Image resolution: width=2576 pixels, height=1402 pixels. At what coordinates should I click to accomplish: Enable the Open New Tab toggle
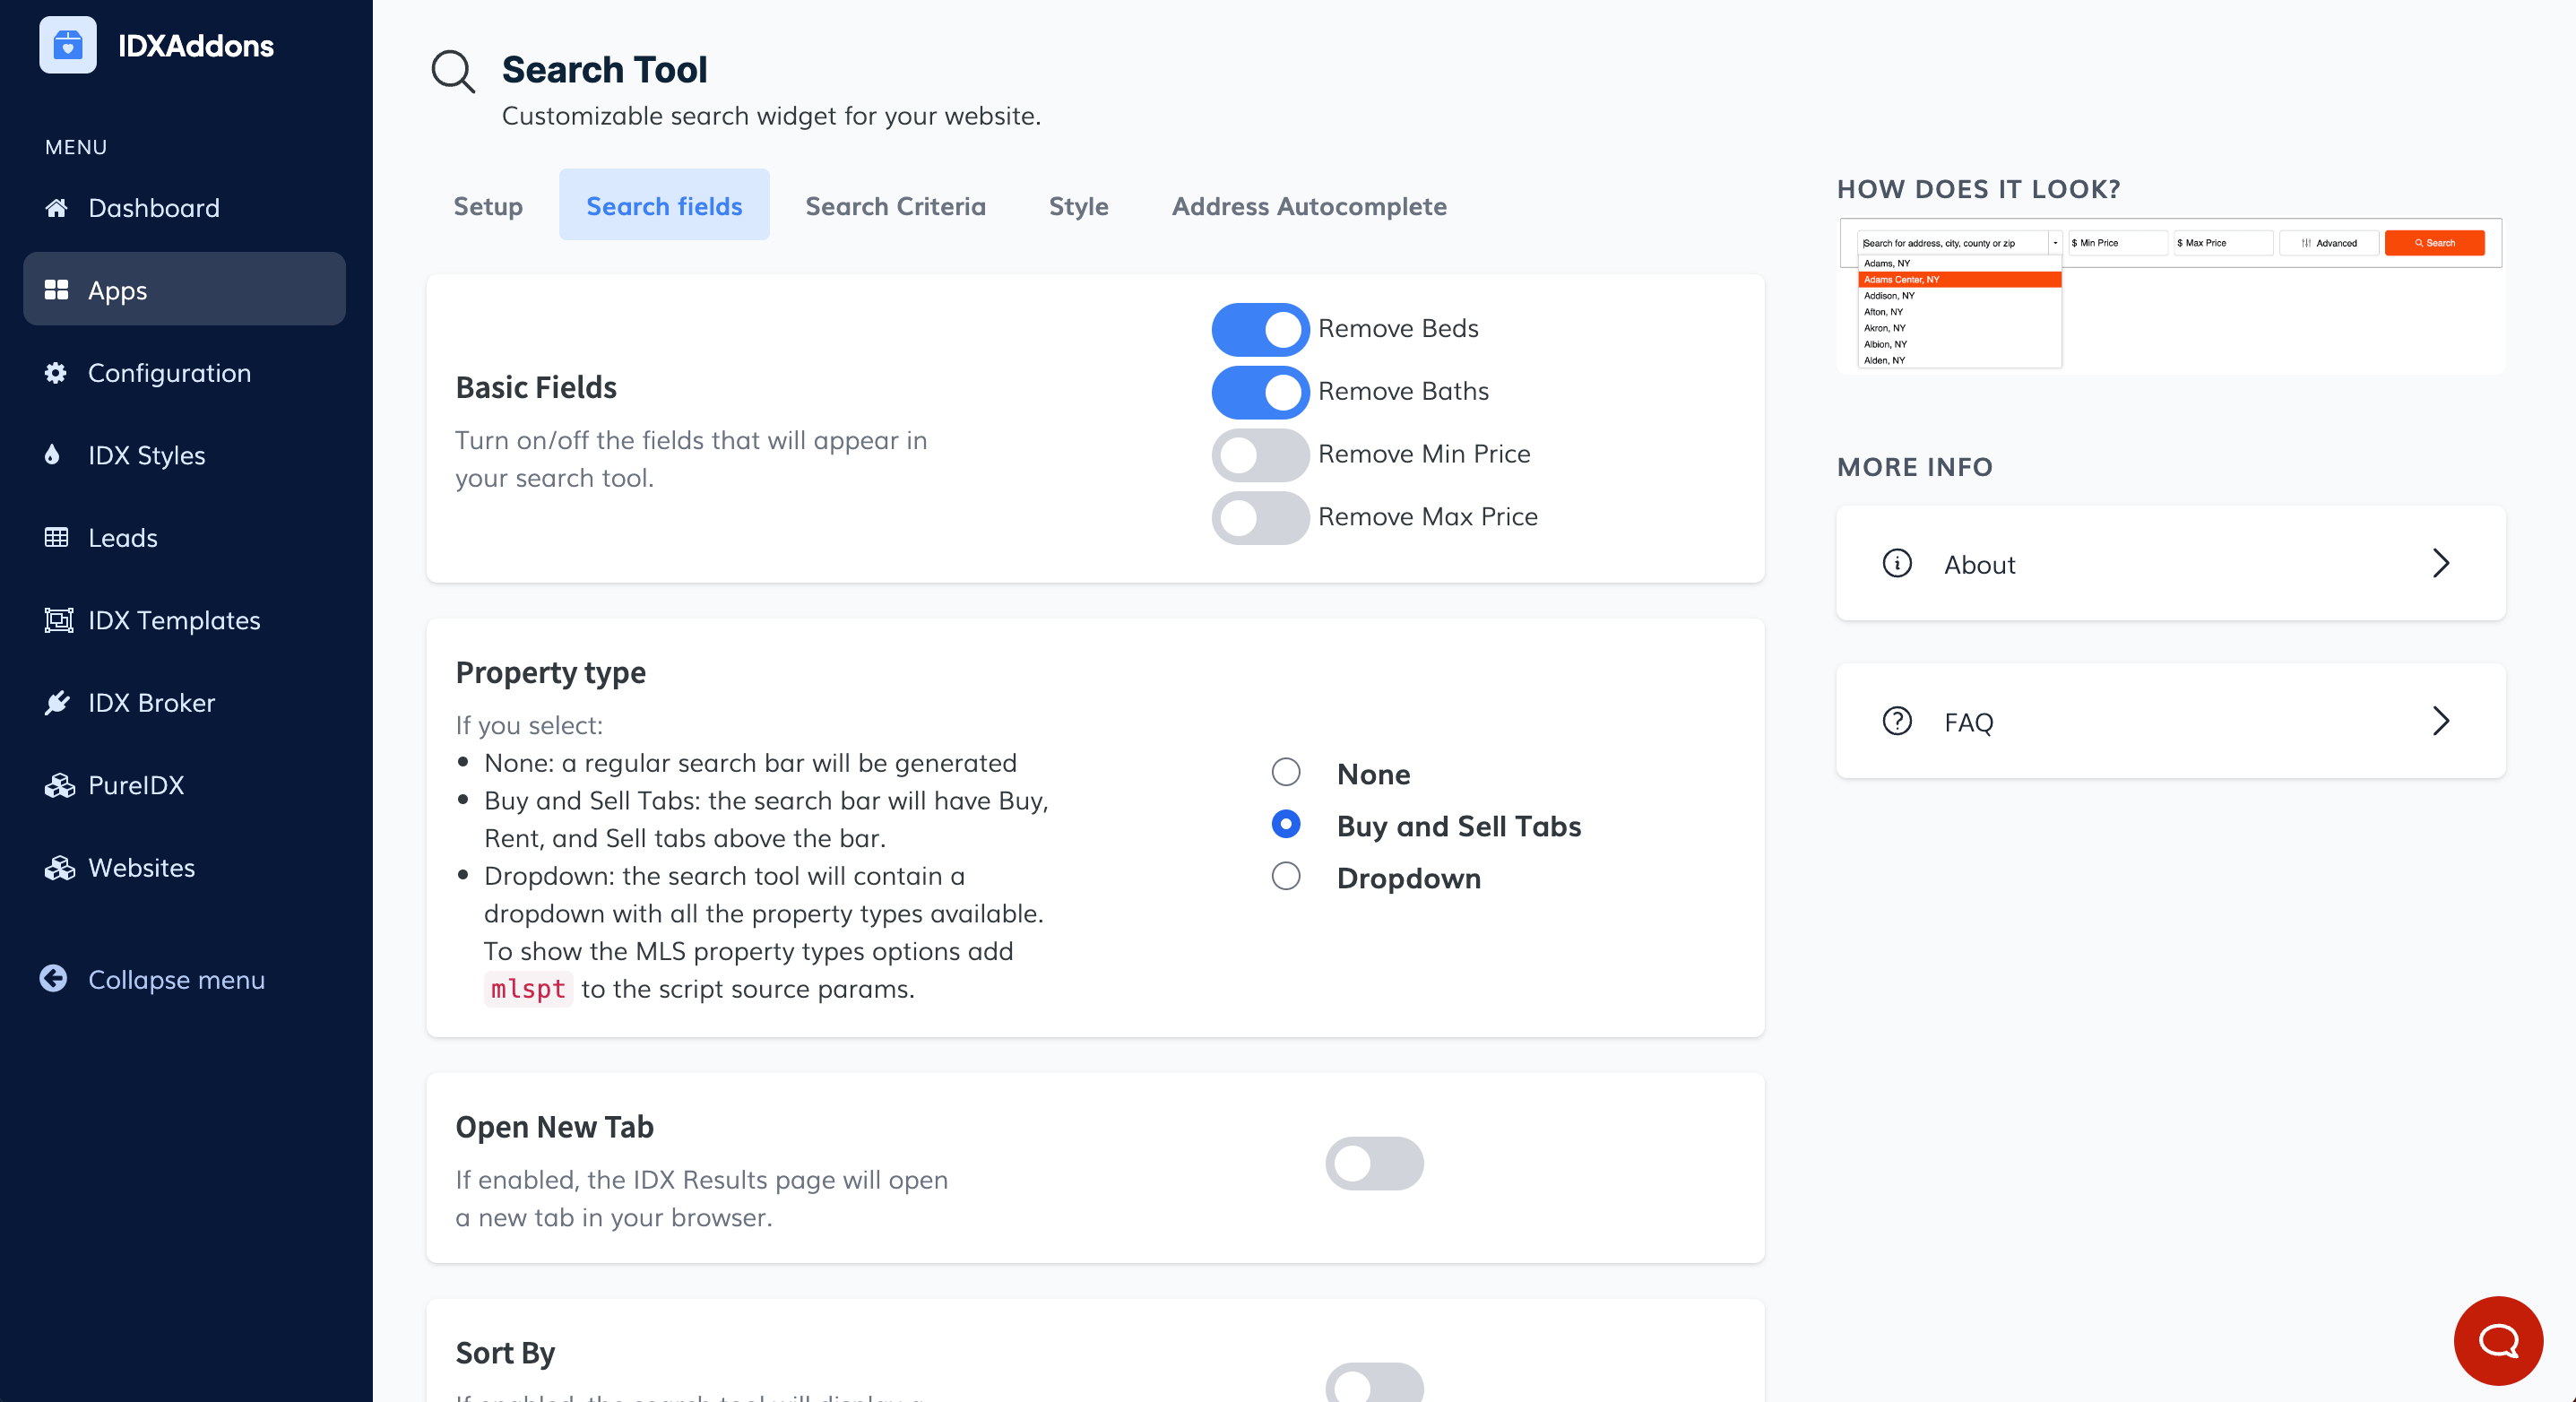pos(1374,1163)
